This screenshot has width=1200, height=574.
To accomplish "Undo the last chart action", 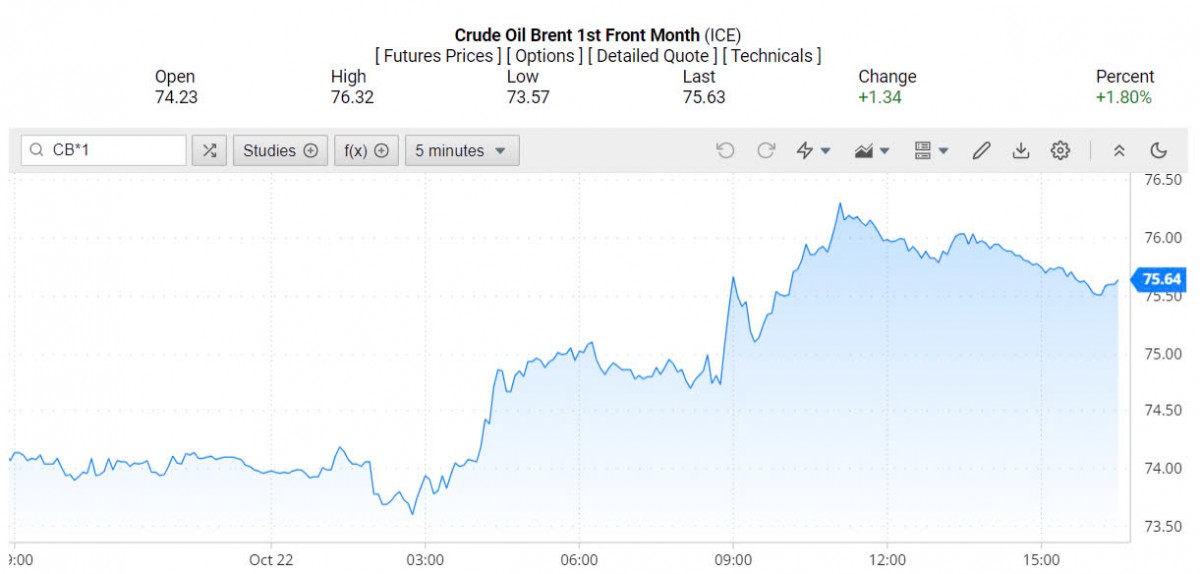I will (725, 151).
